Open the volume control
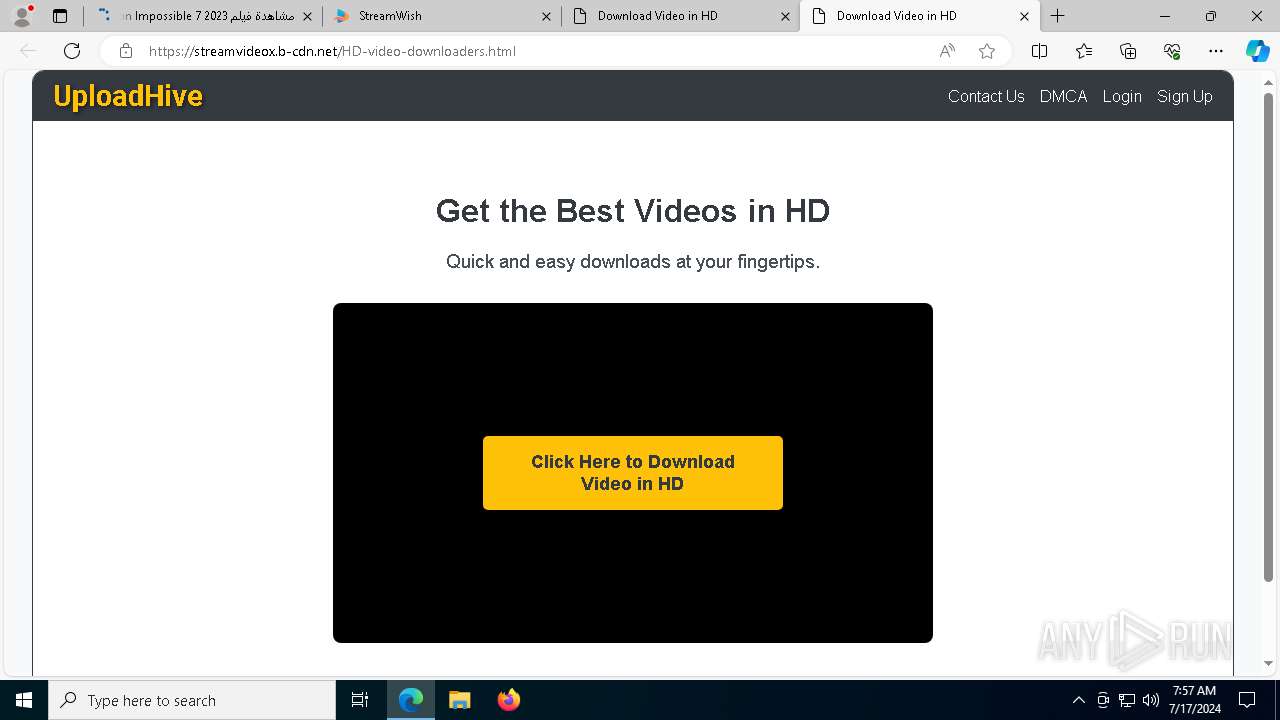The width and height of the screenshot is (1280, 720). pyautogui.click(x=1151, y=700)
